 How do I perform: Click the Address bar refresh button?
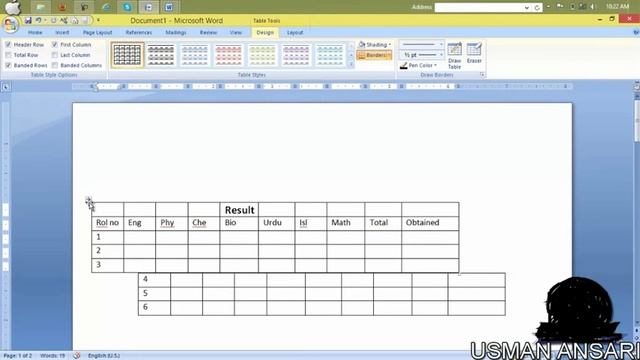click(537, 7)
